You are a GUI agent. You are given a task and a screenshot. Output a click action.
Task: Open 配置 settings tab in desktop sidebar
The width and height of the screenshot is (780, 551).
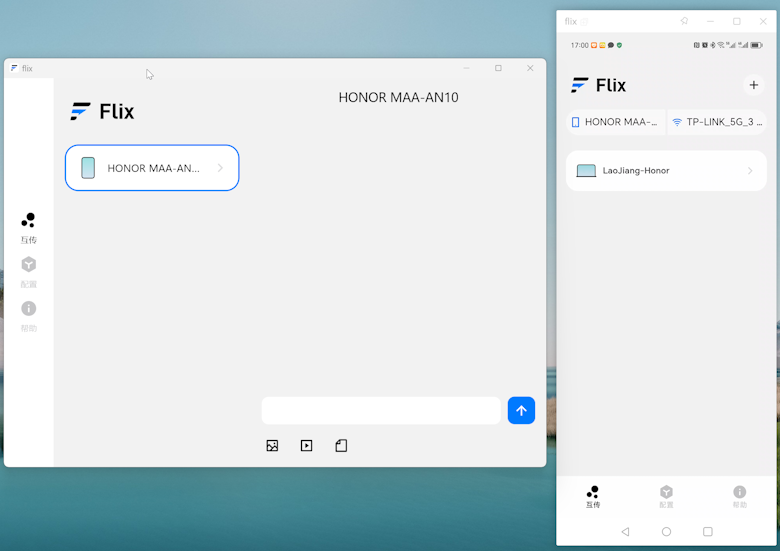point(28,272)
